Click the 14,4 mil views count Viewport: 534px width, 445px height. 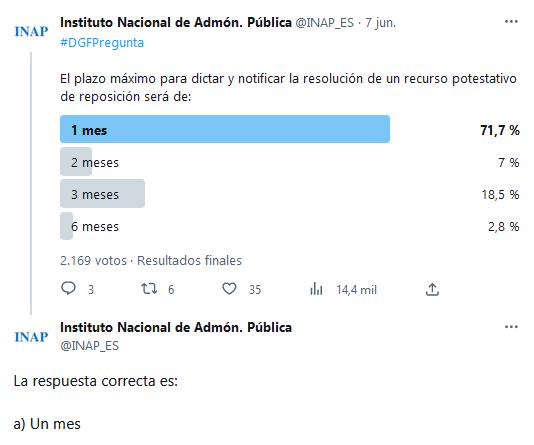357,290
